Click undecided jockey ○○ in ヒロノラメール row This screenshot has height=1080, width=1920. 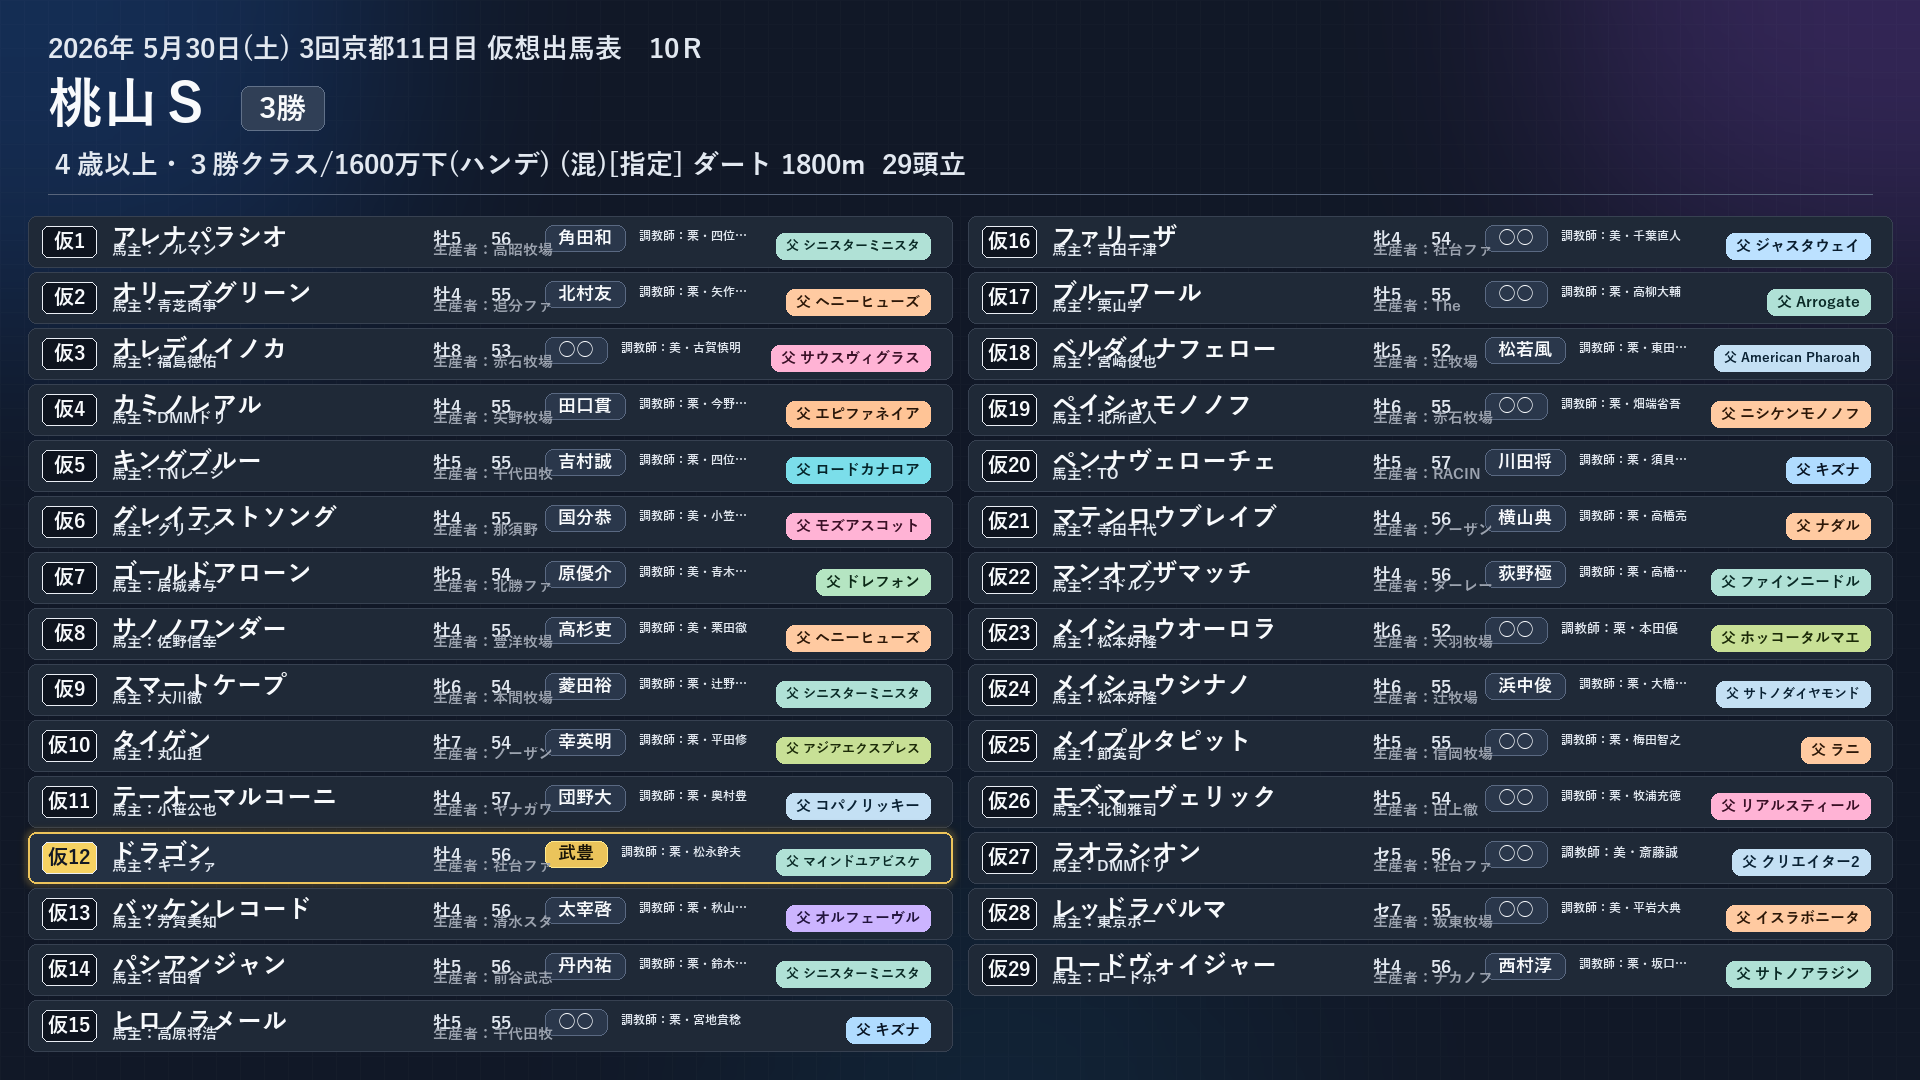click(576, 1022)
